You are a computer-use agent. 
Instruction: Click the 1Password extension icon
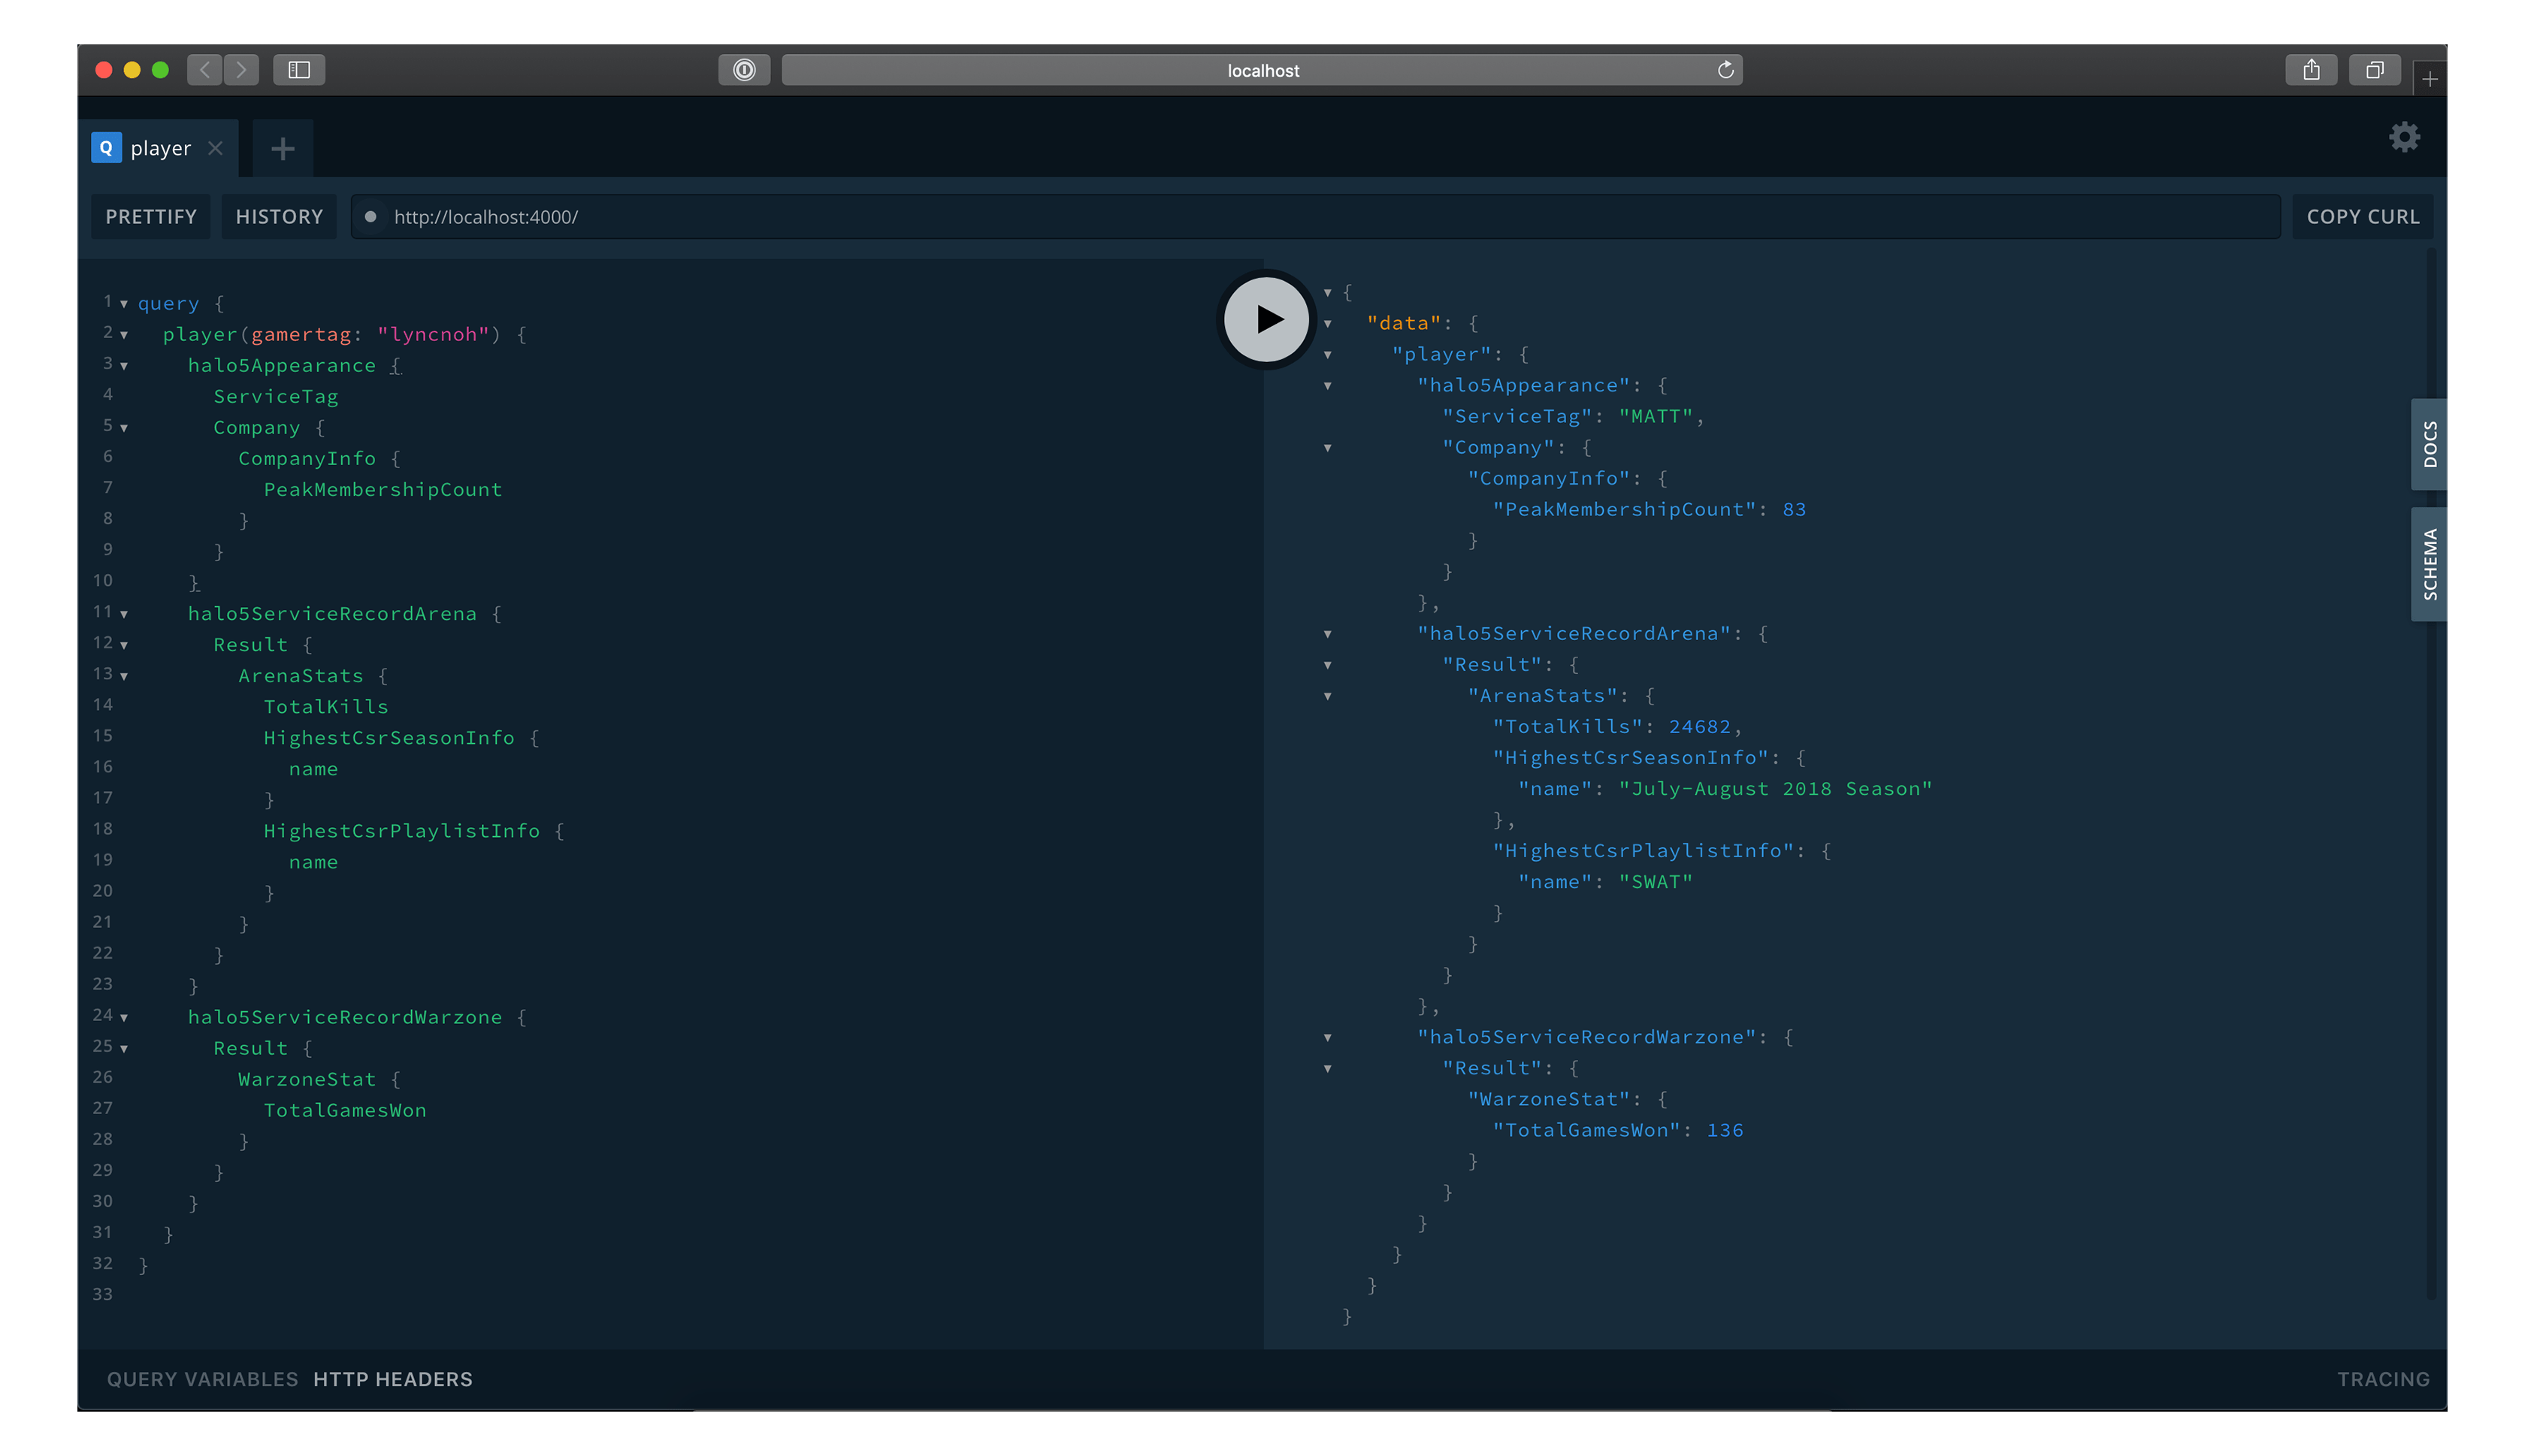click(744, 70)
